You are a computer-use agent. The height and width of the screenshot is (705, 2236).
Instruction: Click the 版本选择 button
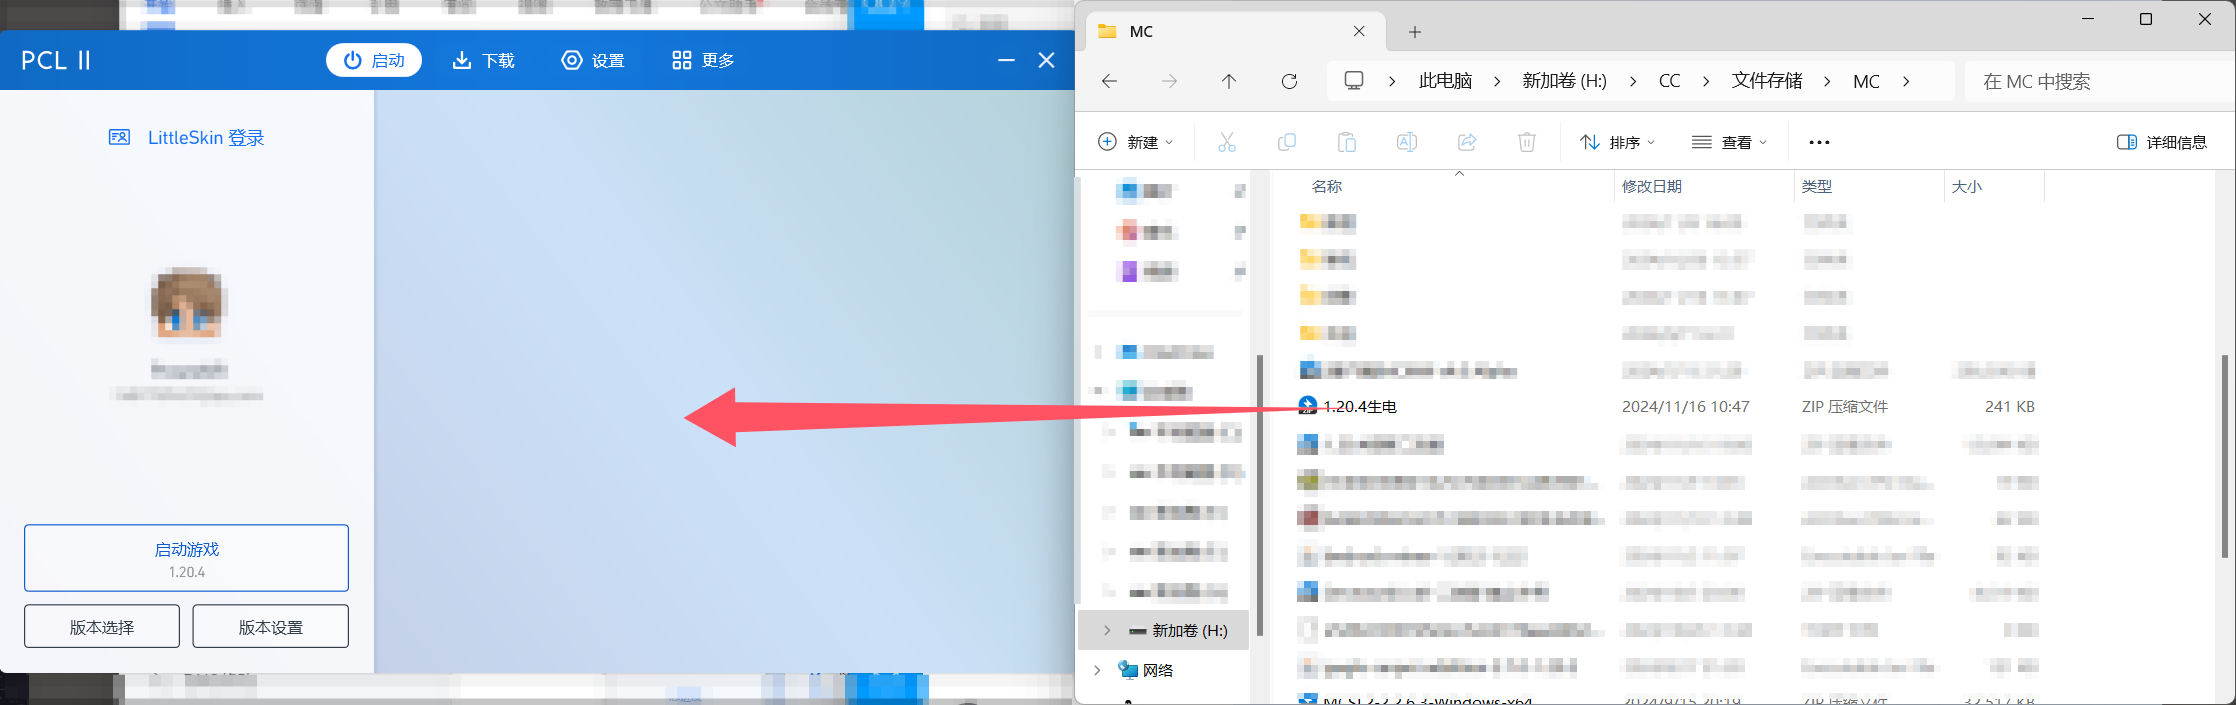pyautogui.click(x=102, y=627)
